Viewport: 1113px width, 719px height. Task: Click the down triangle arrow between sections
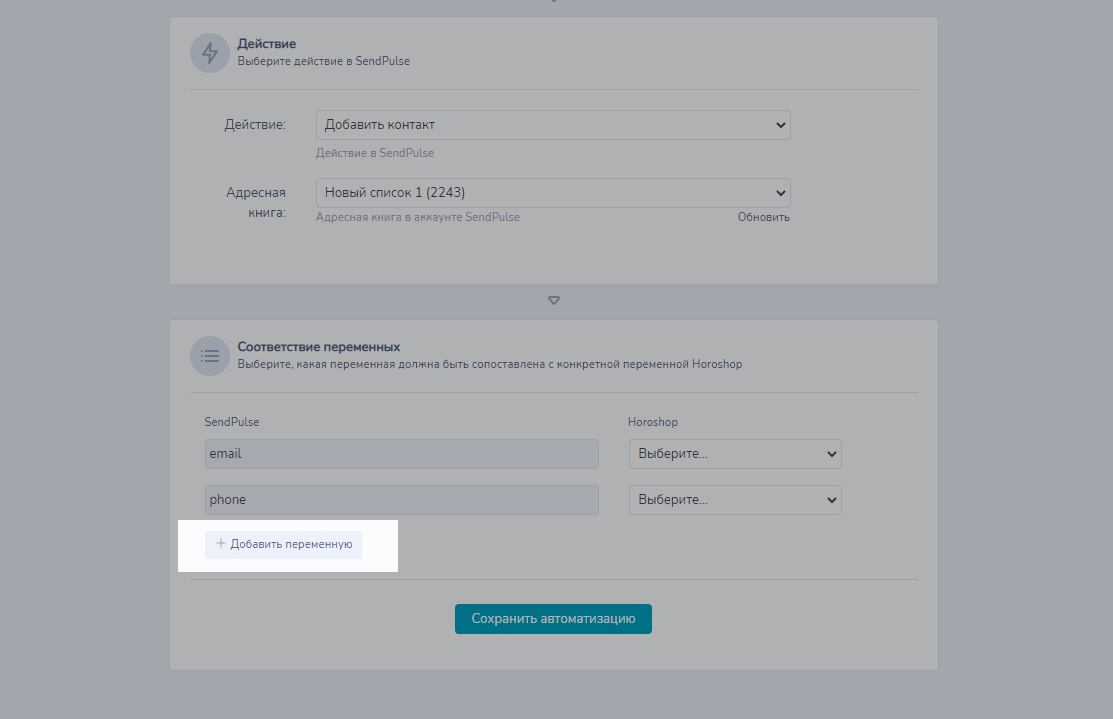pyautogui.click(x=554, y=300)
